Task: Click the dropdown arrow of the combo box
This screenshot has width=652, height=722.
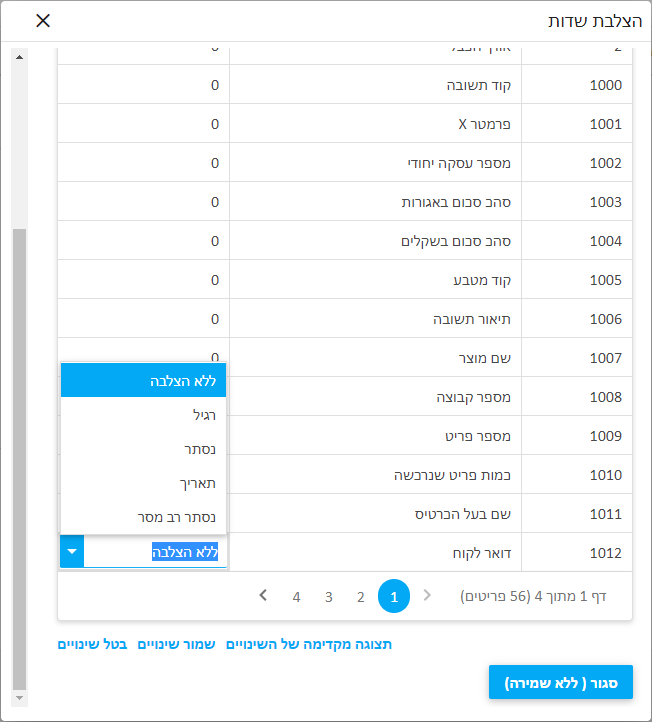Action: 72,552
